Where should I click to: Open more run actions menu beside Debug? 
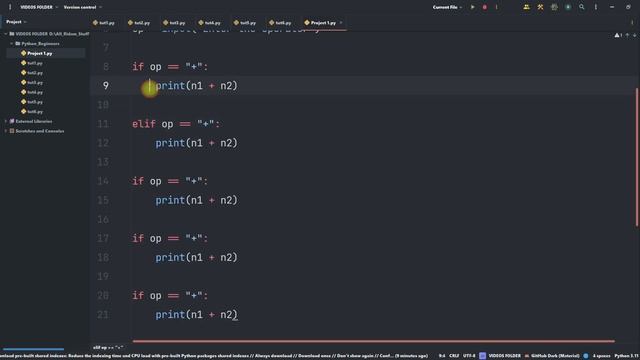coord(496,7)
